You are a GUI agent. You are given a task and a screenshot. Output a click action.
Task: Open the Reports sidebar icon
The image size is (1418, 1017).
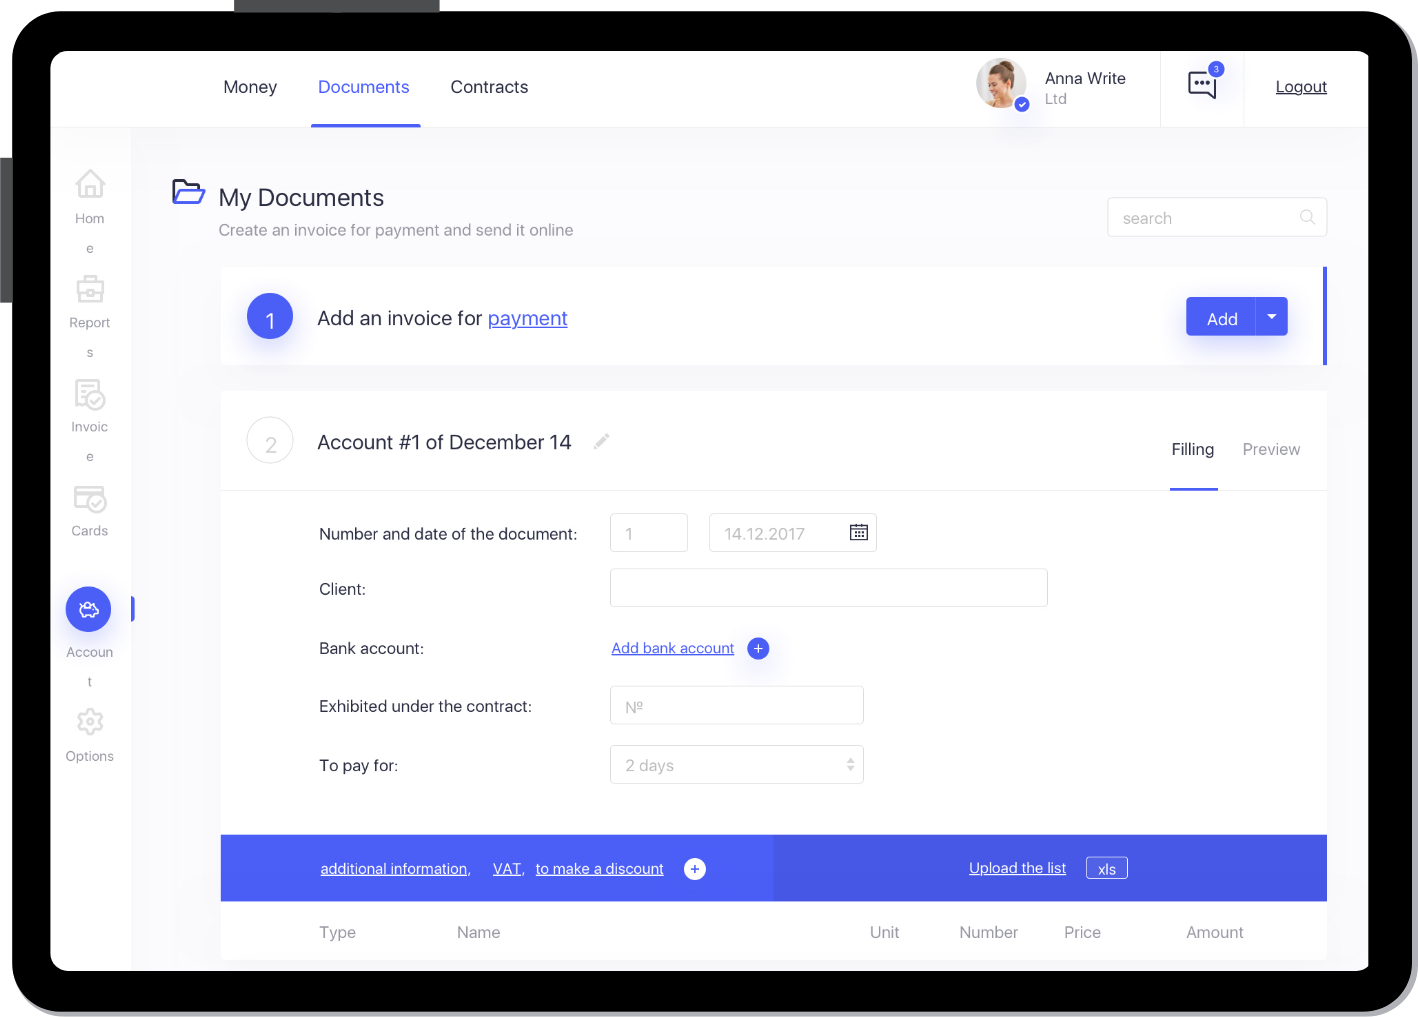tap(90, 289)
